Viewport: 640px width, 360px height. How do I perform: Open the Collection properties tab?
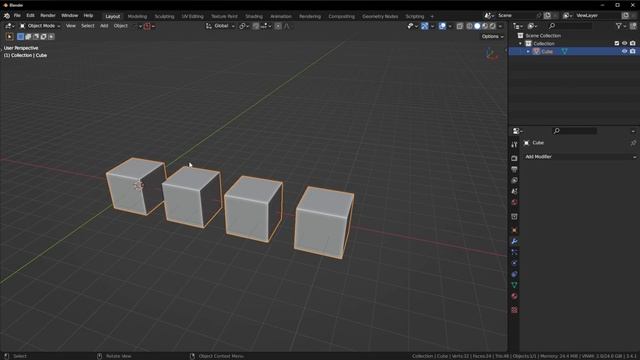(x=514, y=217)
